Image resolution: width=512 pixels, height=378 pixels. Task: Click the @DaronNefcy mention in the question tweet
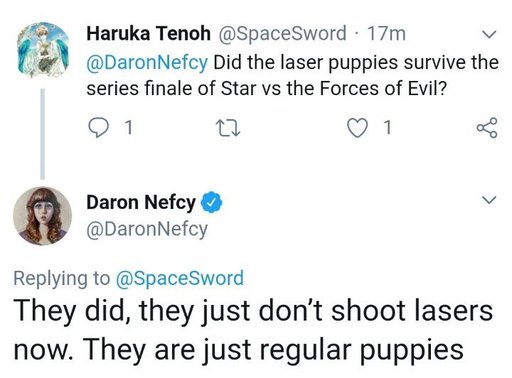147,62
